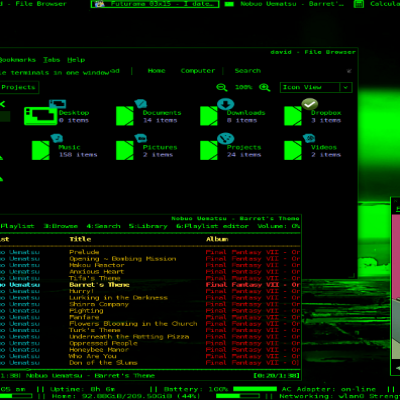The image size is (400, 400).
Task: Open the Documents folder icon
Action: click(125, 116)
